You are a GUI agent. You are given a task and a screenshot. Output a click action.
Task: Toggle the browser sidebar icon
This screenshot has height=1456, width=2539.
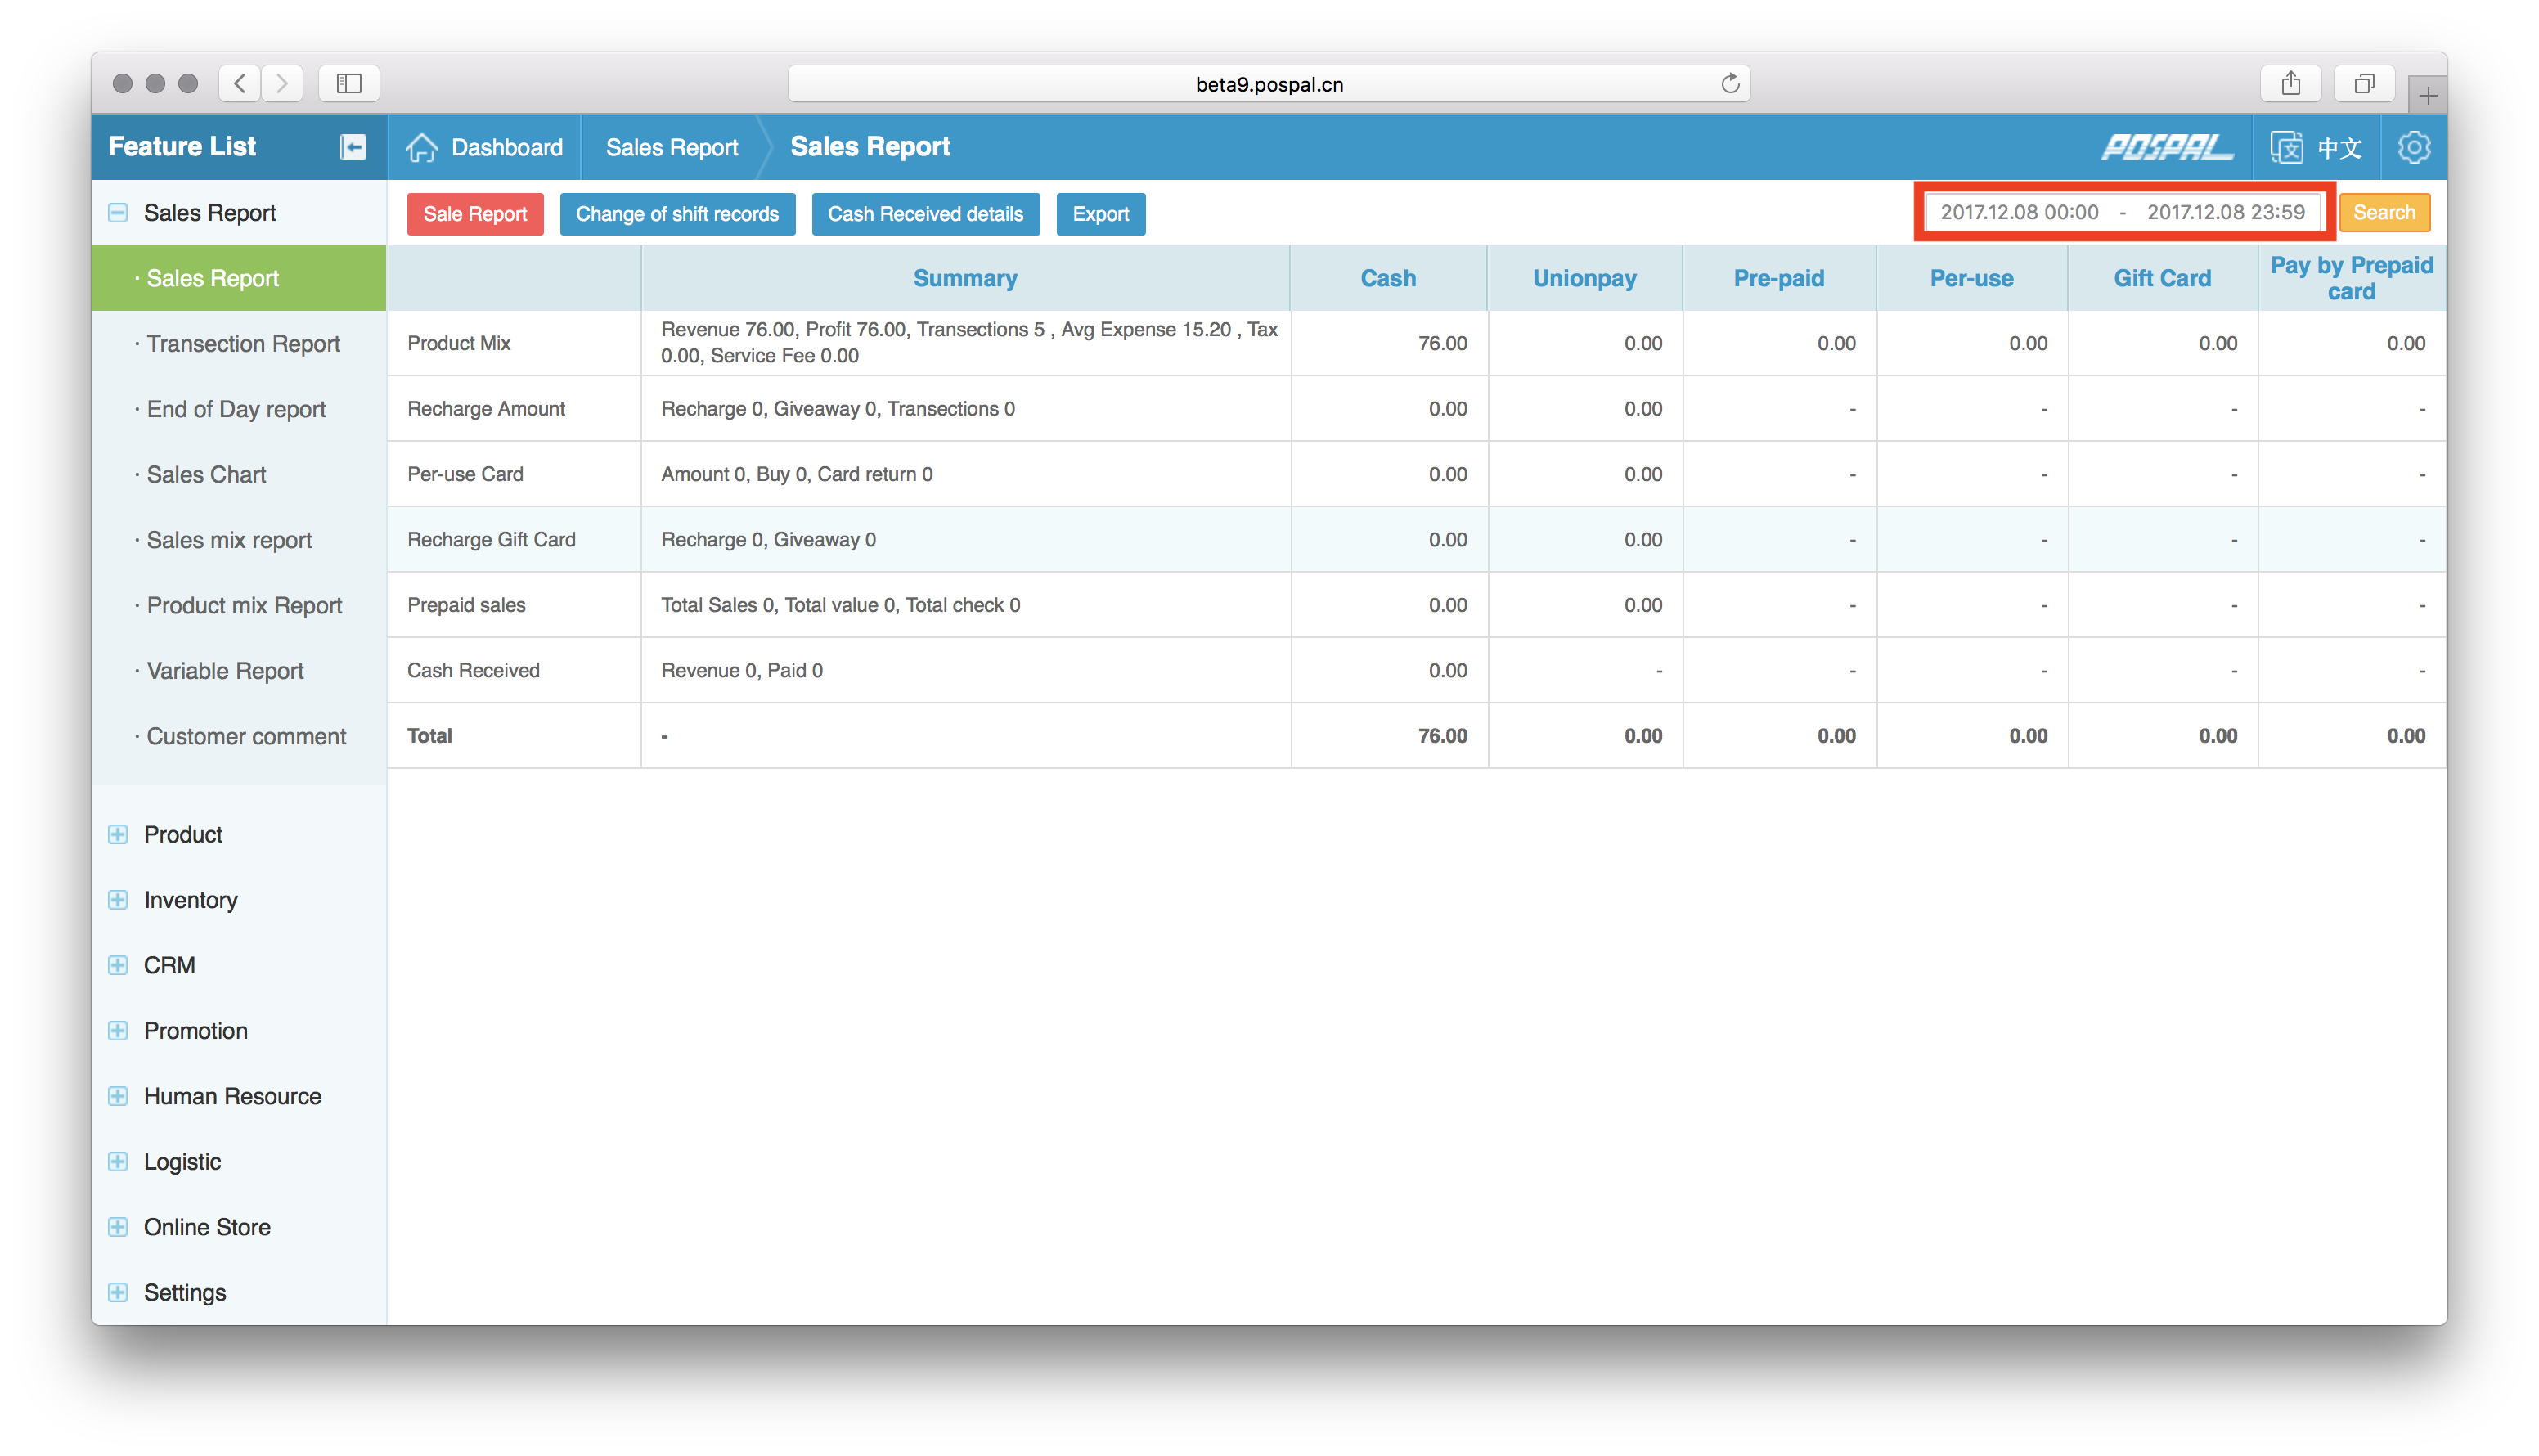(349, 84)
